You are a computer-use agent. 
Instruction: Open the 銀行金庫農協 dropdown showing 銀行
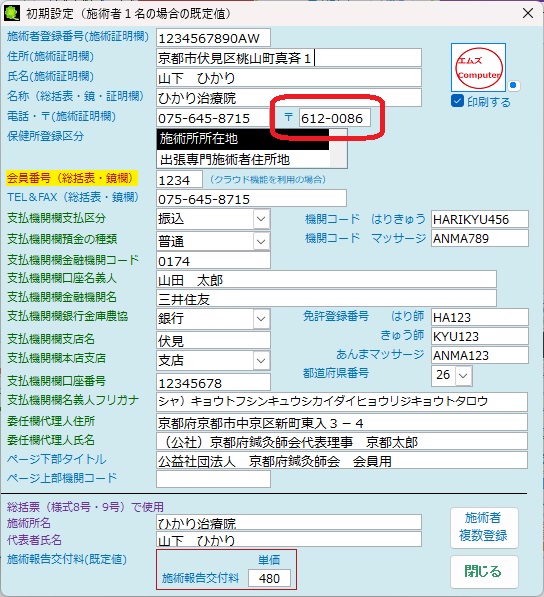point(213,318)
